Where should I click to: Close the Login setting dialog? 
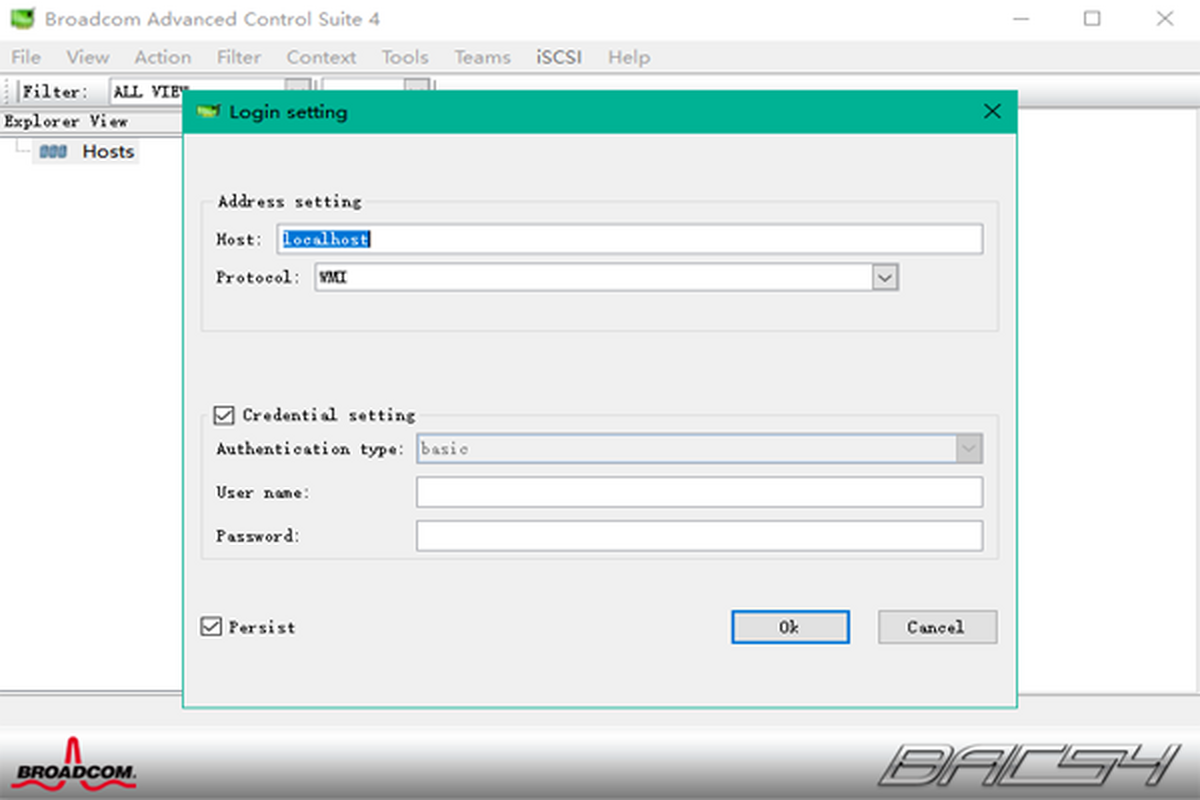992,112
